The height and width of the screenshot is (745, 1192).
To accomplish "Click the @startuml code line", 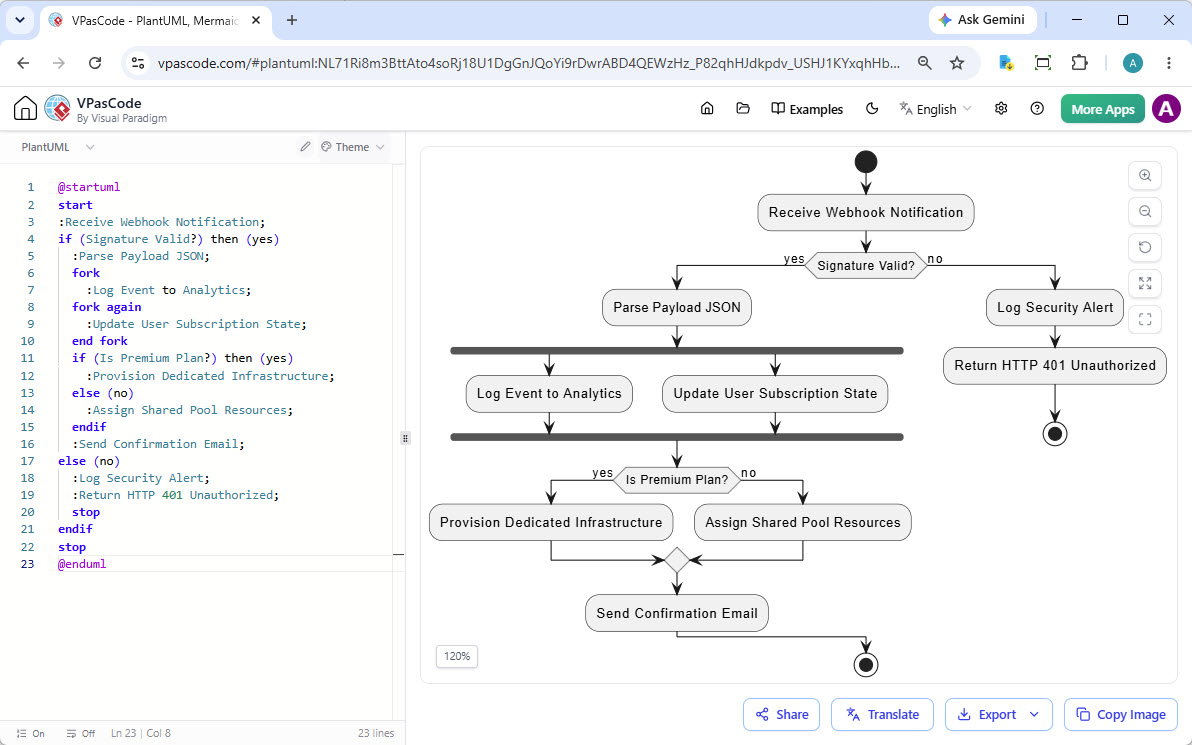I will pyautogui.click(x=89, y=187).
